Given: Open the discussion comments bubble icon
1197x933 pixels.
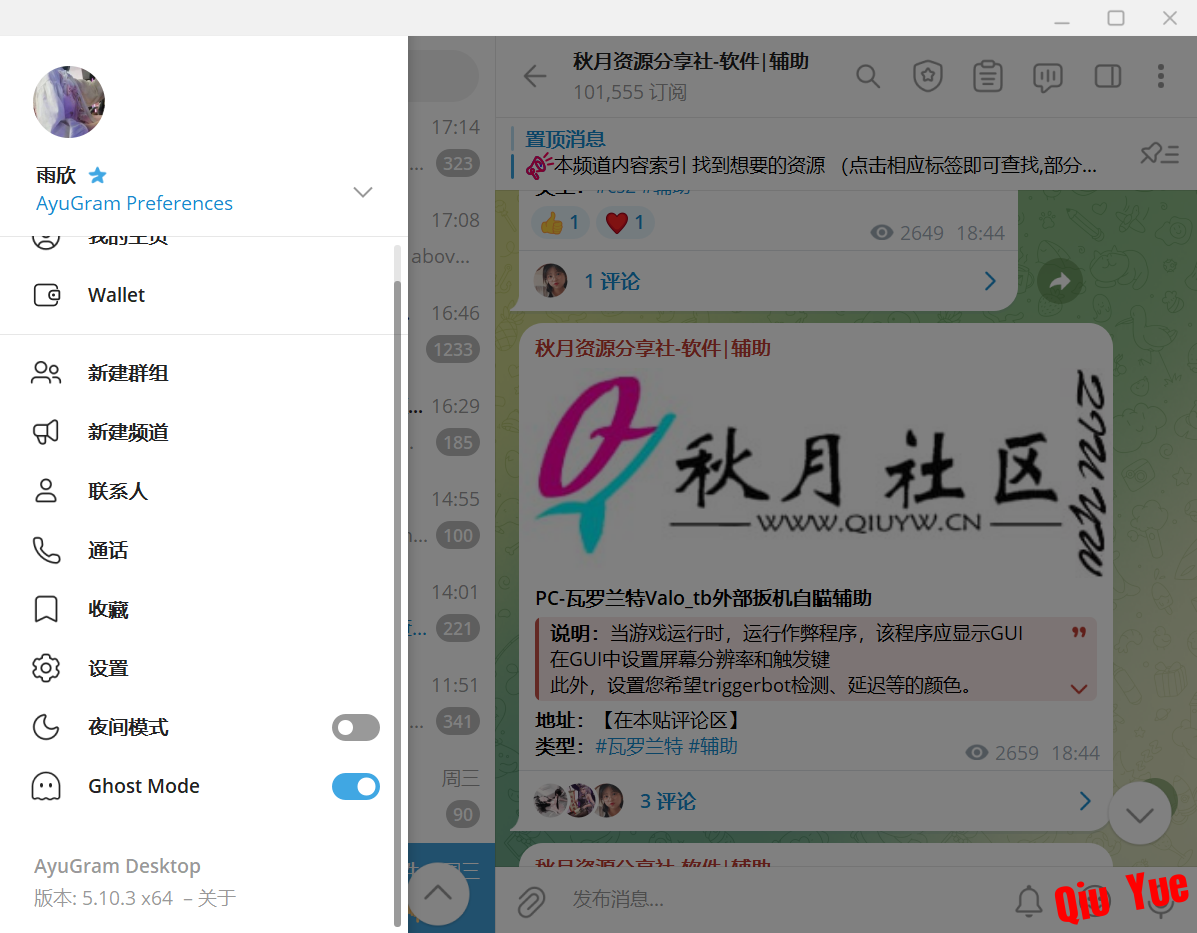Looking at the screenshot, I should coord(1047,76).
